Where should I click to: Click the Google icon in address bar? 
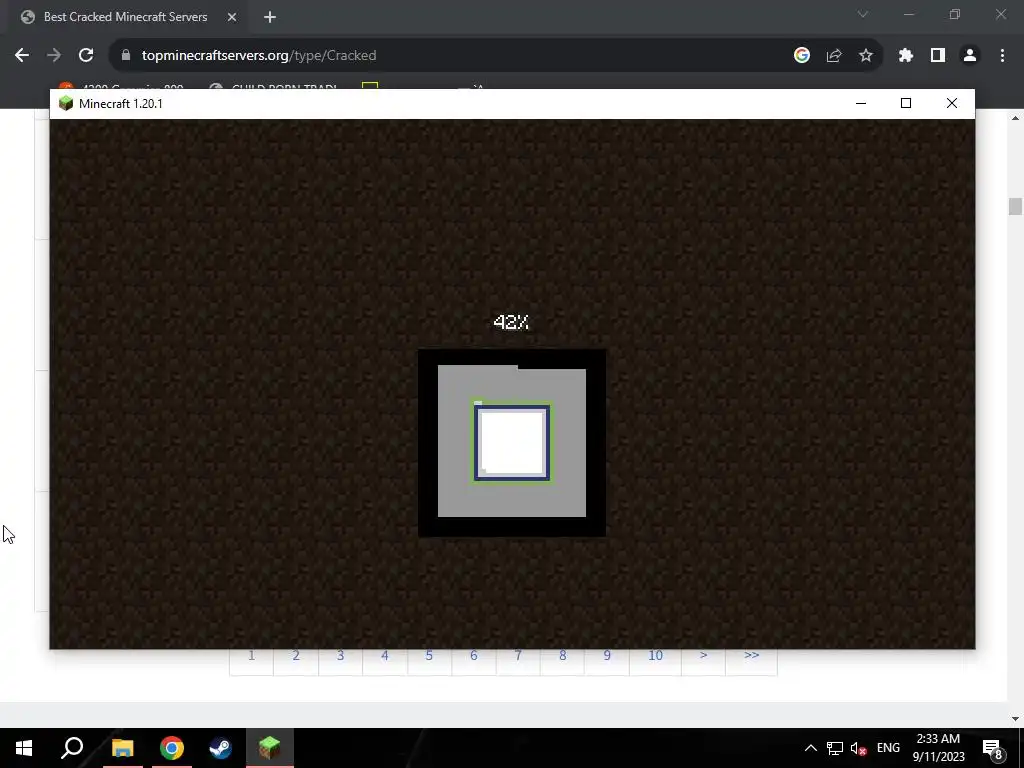point(802,56)
